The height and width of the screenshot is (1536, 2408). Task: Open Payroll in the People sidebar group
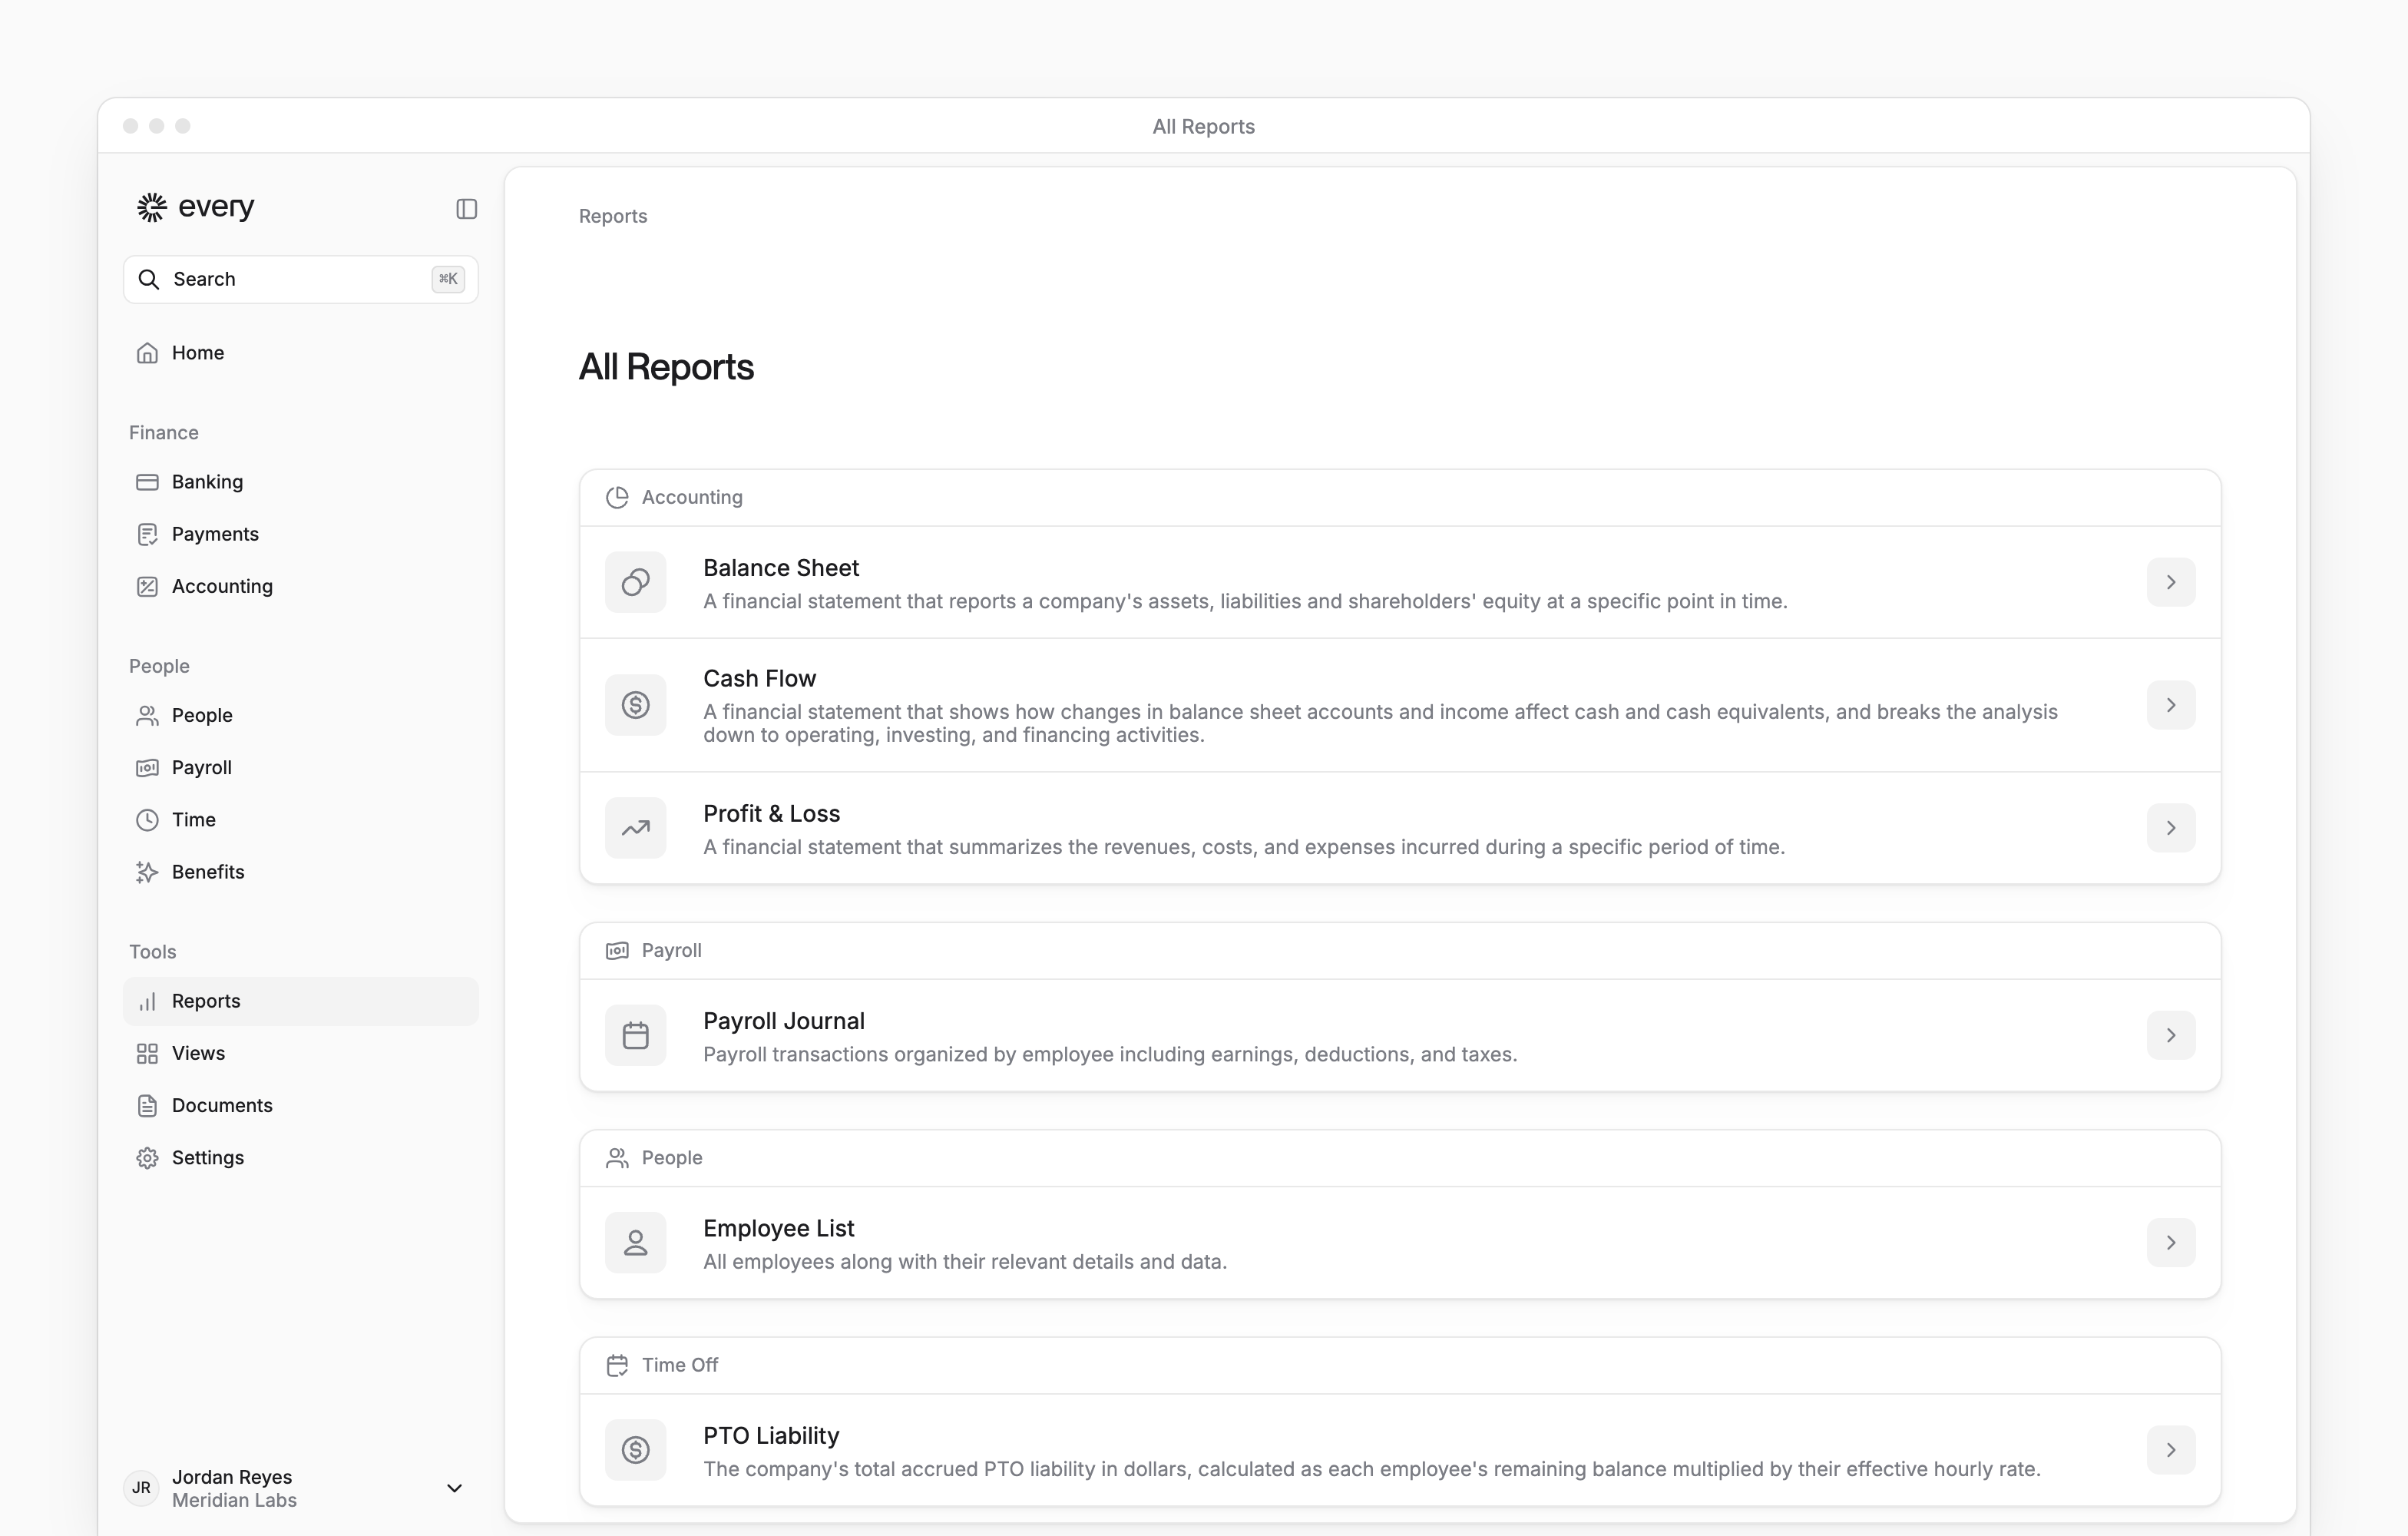[301, 768]
